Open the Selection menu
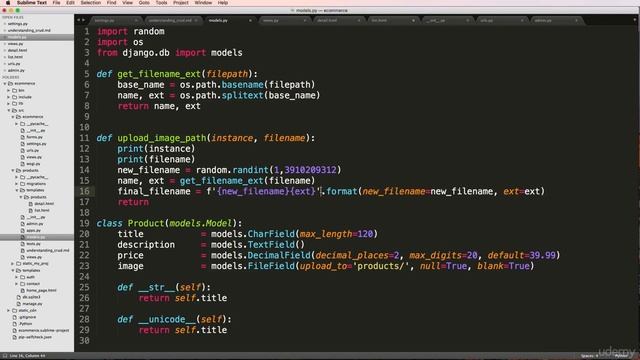The image size is (640, 360). pyautogui.click(x=91, y=2)
